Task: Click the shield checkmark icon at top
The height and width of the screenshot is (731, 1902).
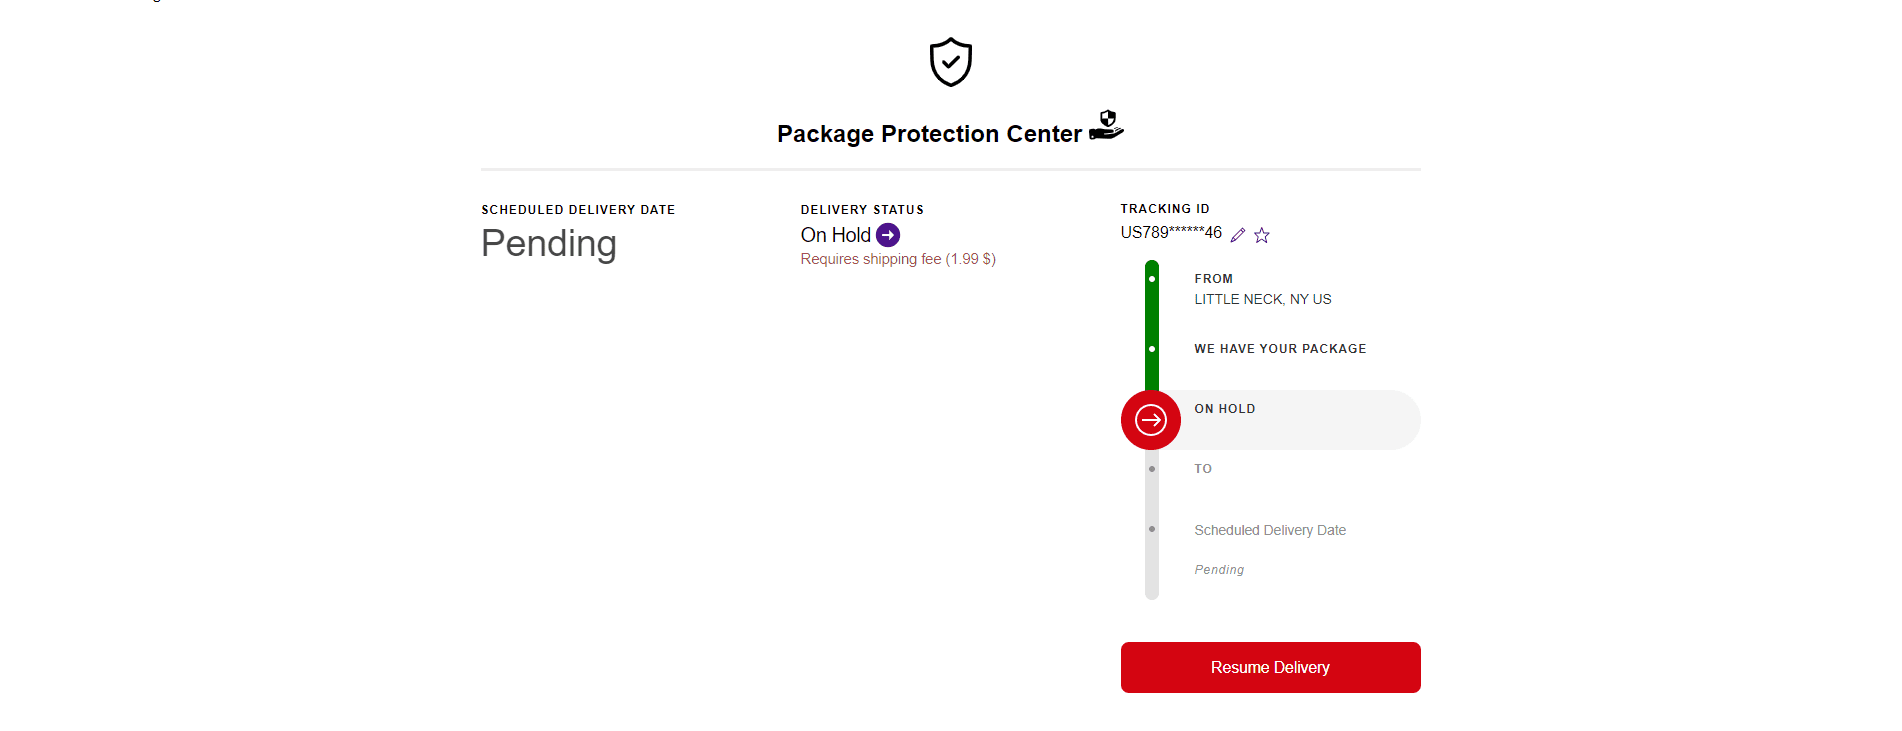Action: 950,62
